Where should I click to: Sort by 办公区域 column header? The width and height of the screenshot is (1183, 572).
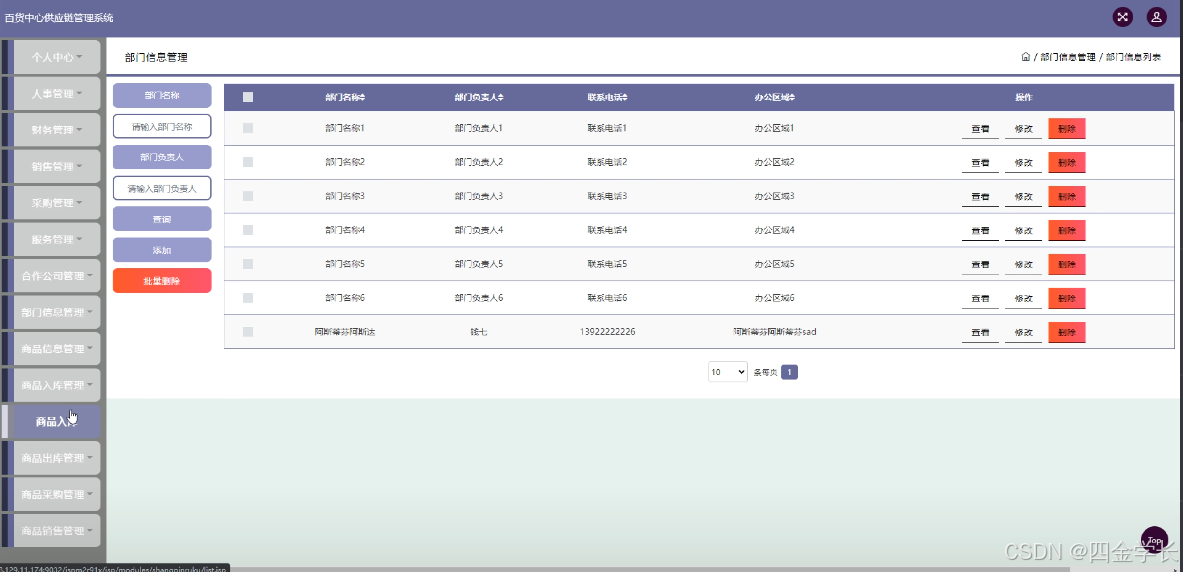(775, 97)
